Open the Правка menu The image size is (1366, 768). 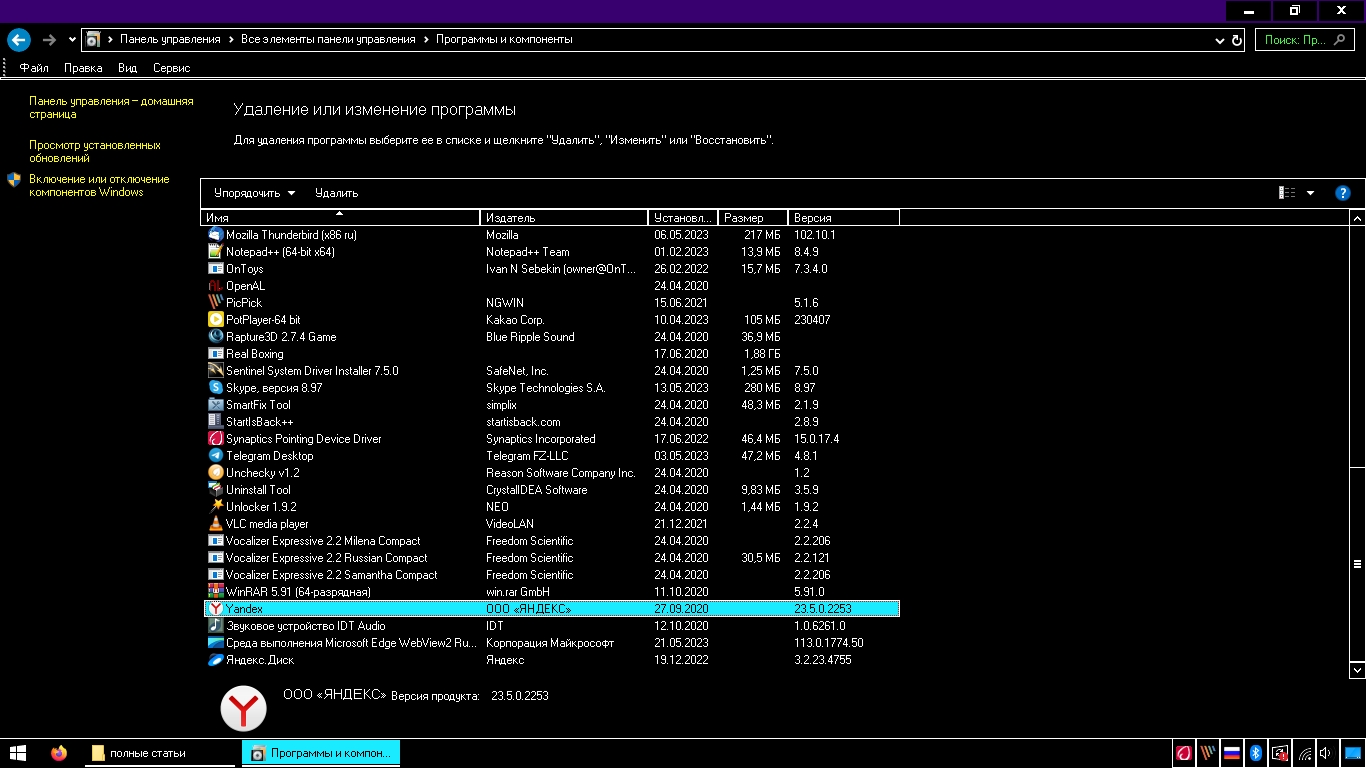[83, 68]
